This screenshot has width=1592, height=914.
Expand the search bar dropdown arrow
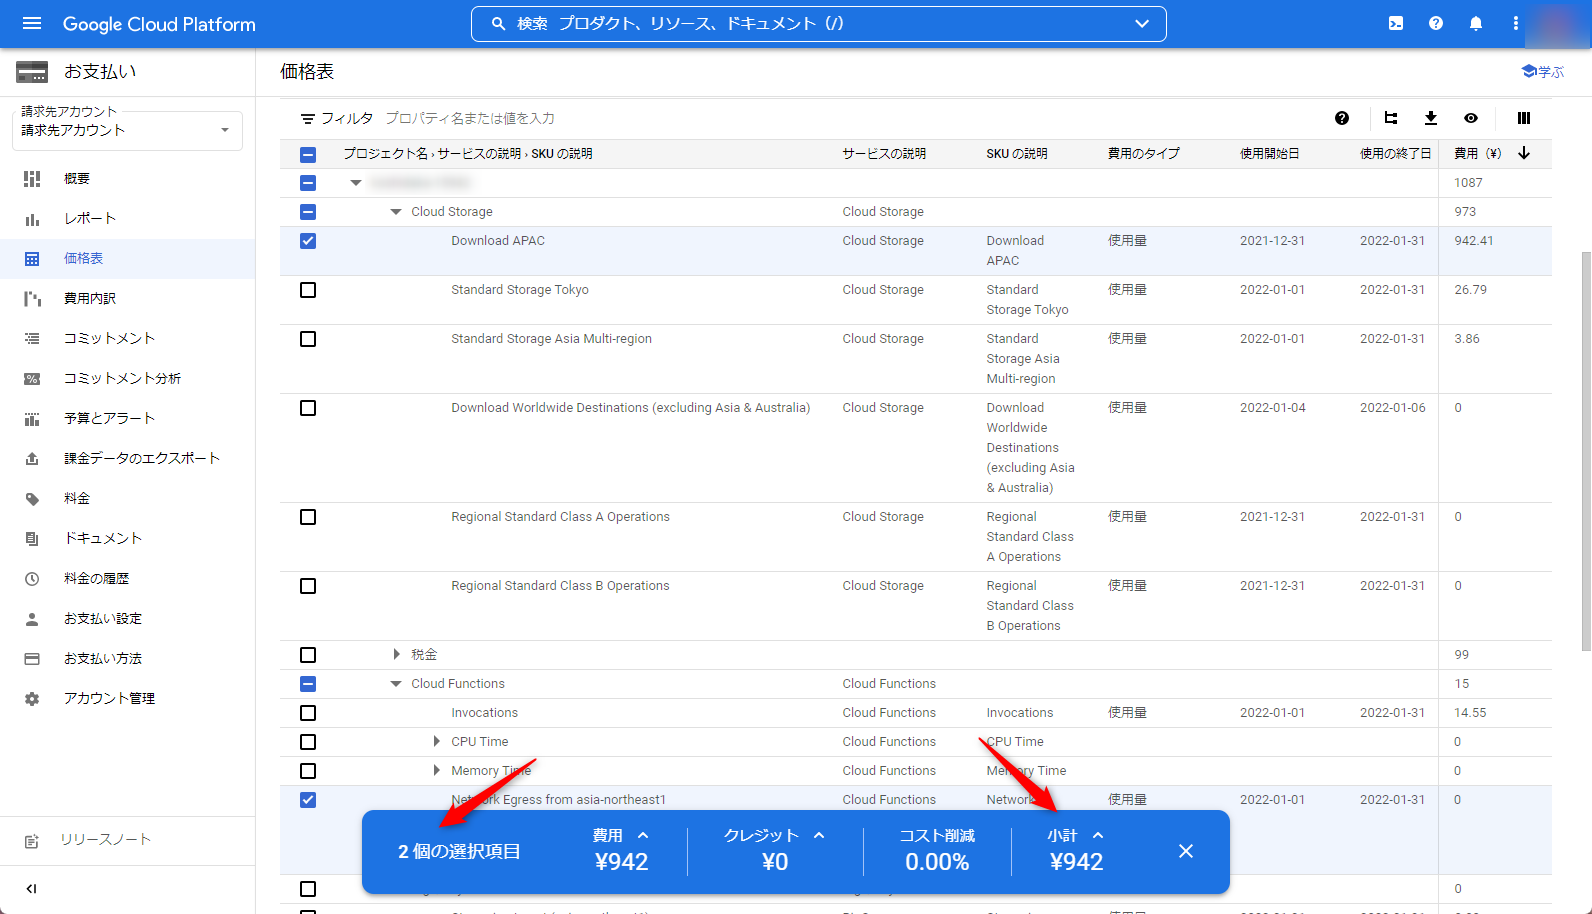point(1142,24)
